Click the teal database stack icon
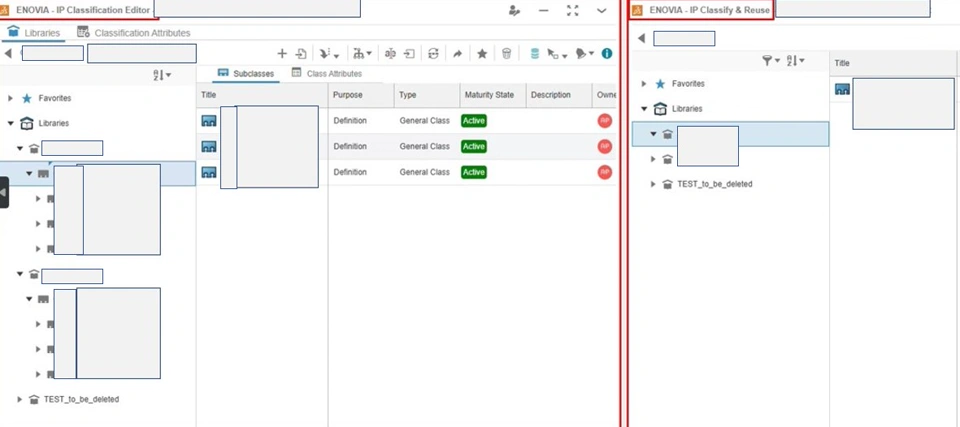The image size is (960, 427). 534,54
